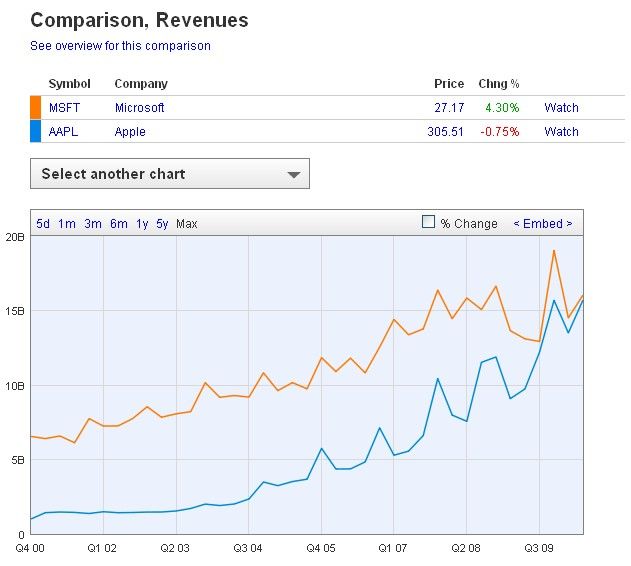
Task: Click the 'Comparison, Revenues' heading
Action: pos(139,20)
